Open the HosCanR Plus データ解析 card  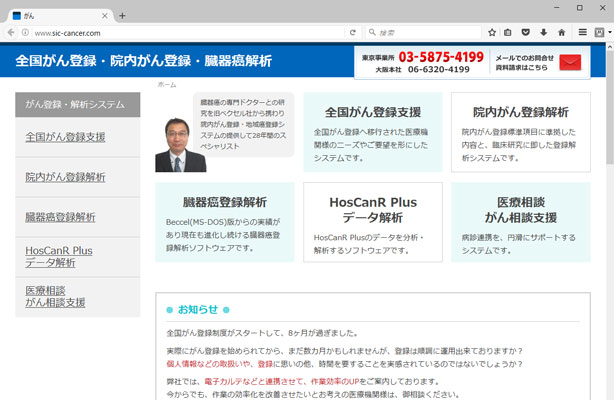[373, 222]
